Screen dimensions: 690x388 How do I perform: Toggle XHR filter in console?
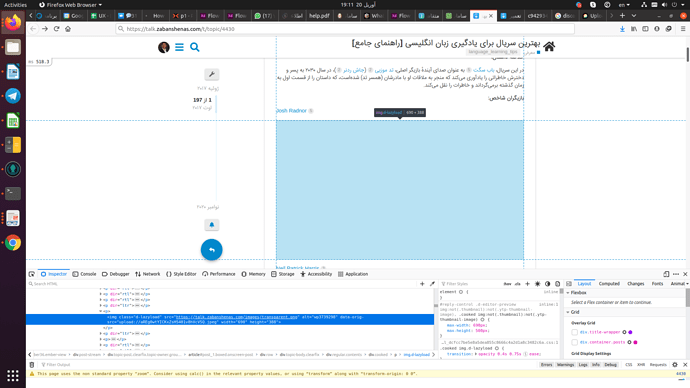click(x=641, y=365)
